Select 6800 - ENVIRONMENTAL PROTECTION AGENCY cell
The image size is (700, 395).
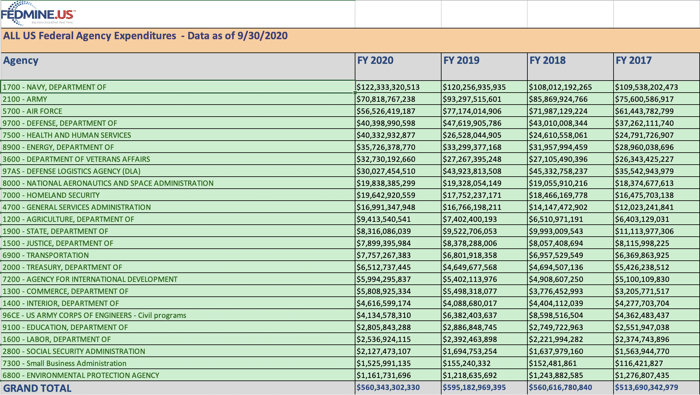pos(178,376)
